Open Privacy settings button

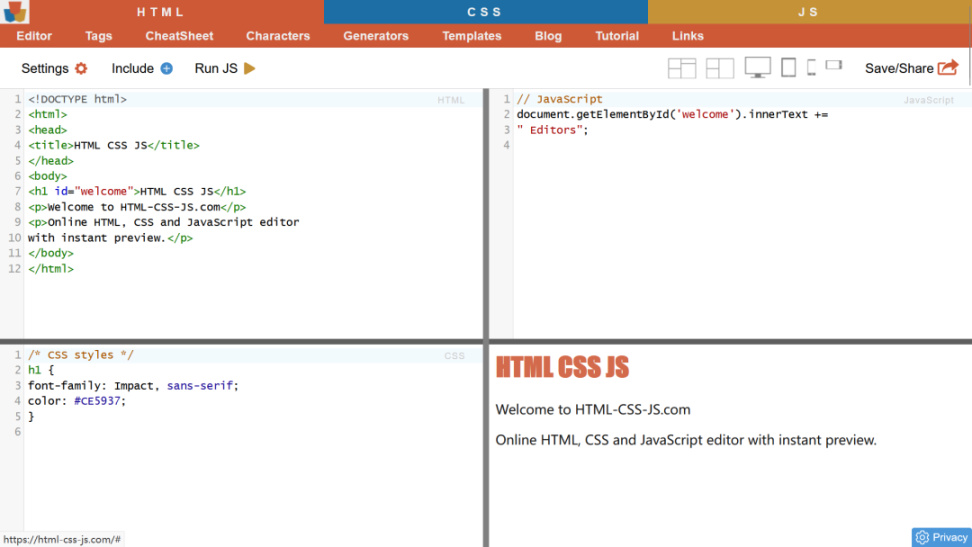(x=942, y=537)
